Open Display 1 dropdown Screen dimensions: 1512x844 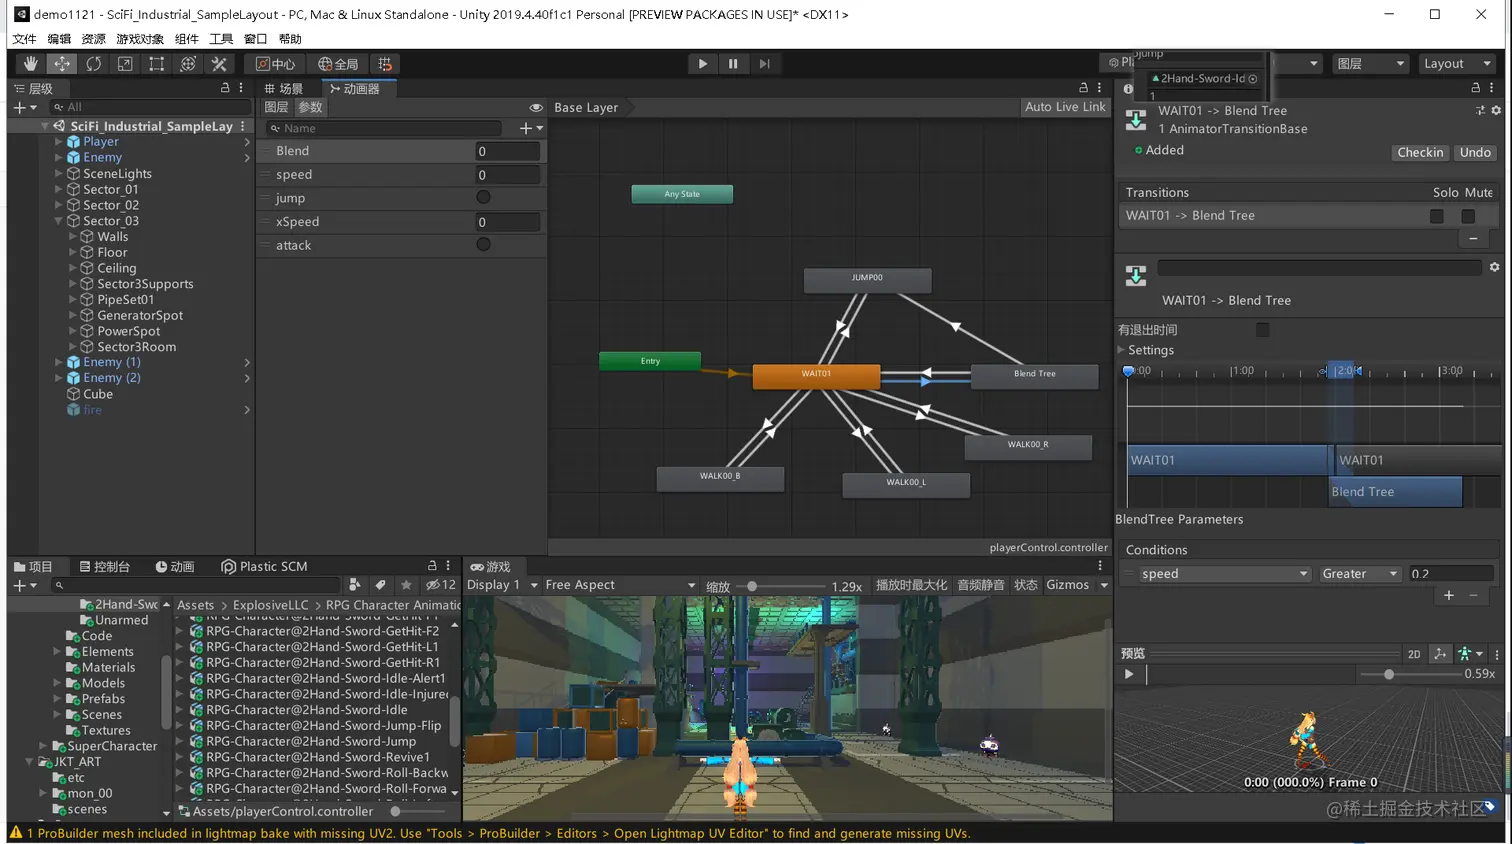[502, 585]
